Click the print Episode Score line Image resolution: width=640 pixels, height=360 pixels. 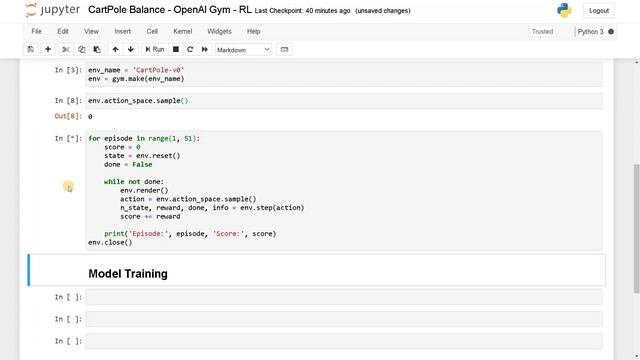190,234
